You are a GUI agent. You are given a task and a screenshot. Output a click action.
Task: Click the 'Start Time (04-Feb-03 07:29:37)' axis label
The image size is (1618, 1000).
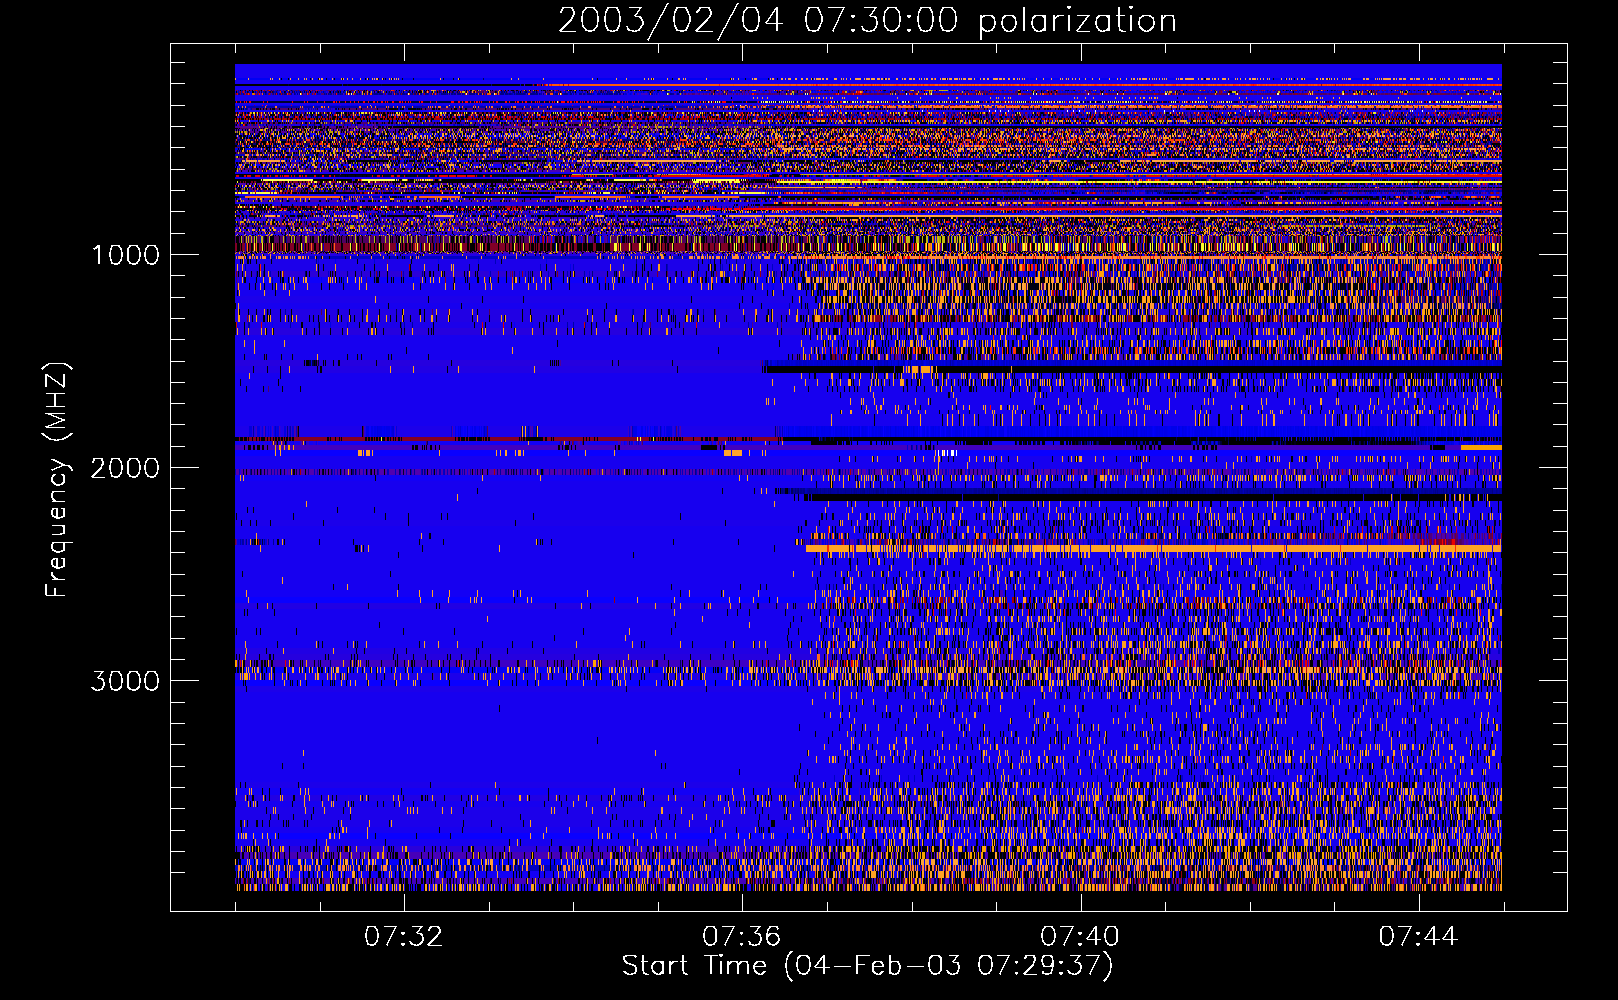[x=867, y=966]
